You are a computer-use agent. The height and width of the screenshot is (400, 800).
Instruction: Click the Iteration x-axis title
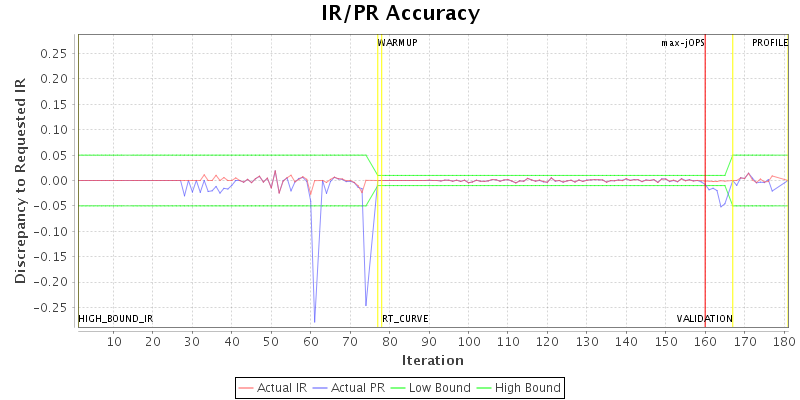tap(432, 360)
